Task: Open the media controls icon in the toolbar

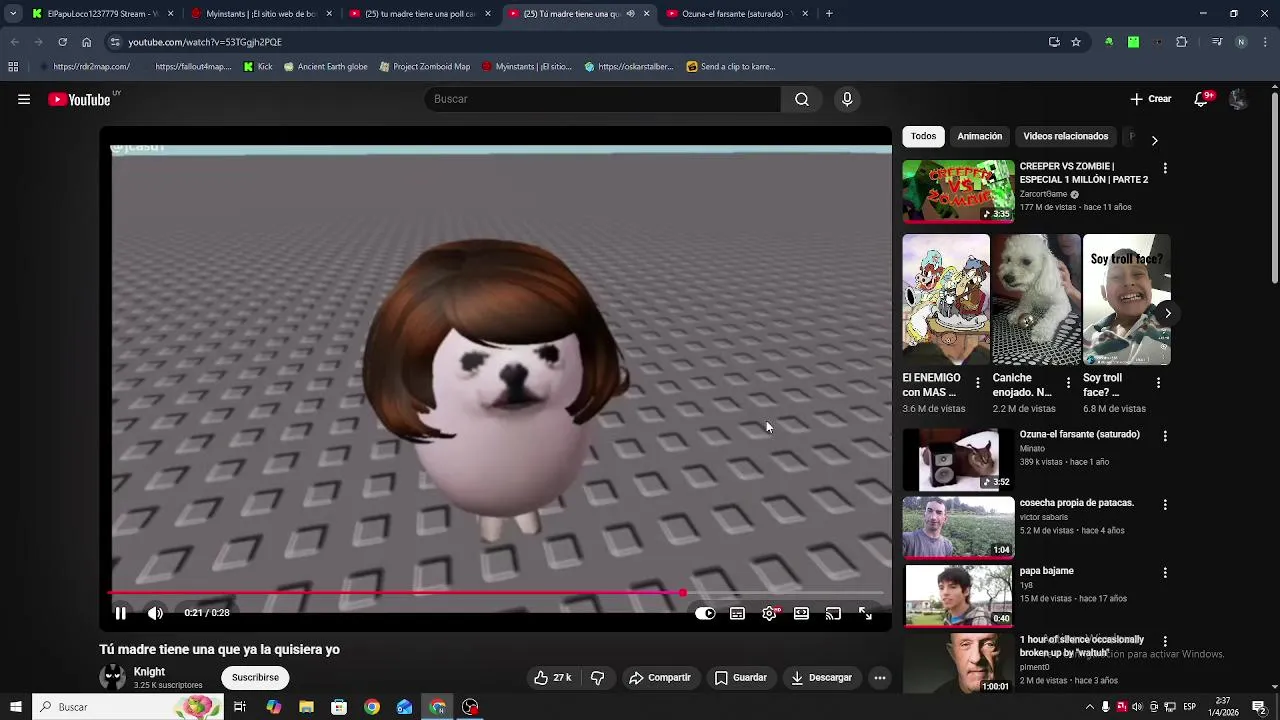Action: pos(1216,42)
